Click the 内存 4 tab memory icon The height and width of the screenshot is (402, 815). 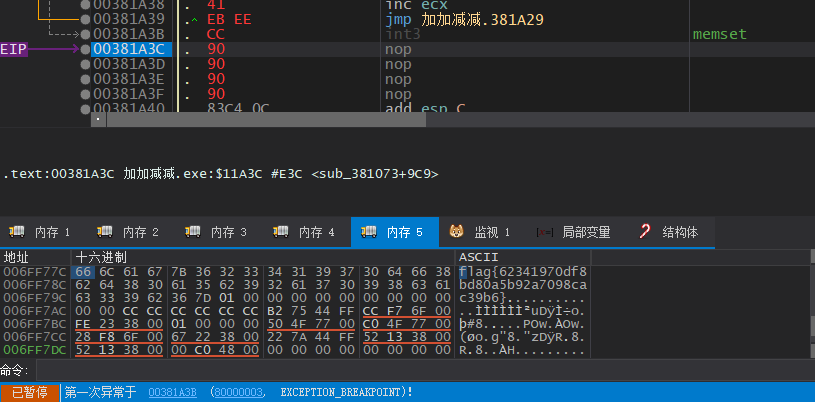click(x=282, y=232)
